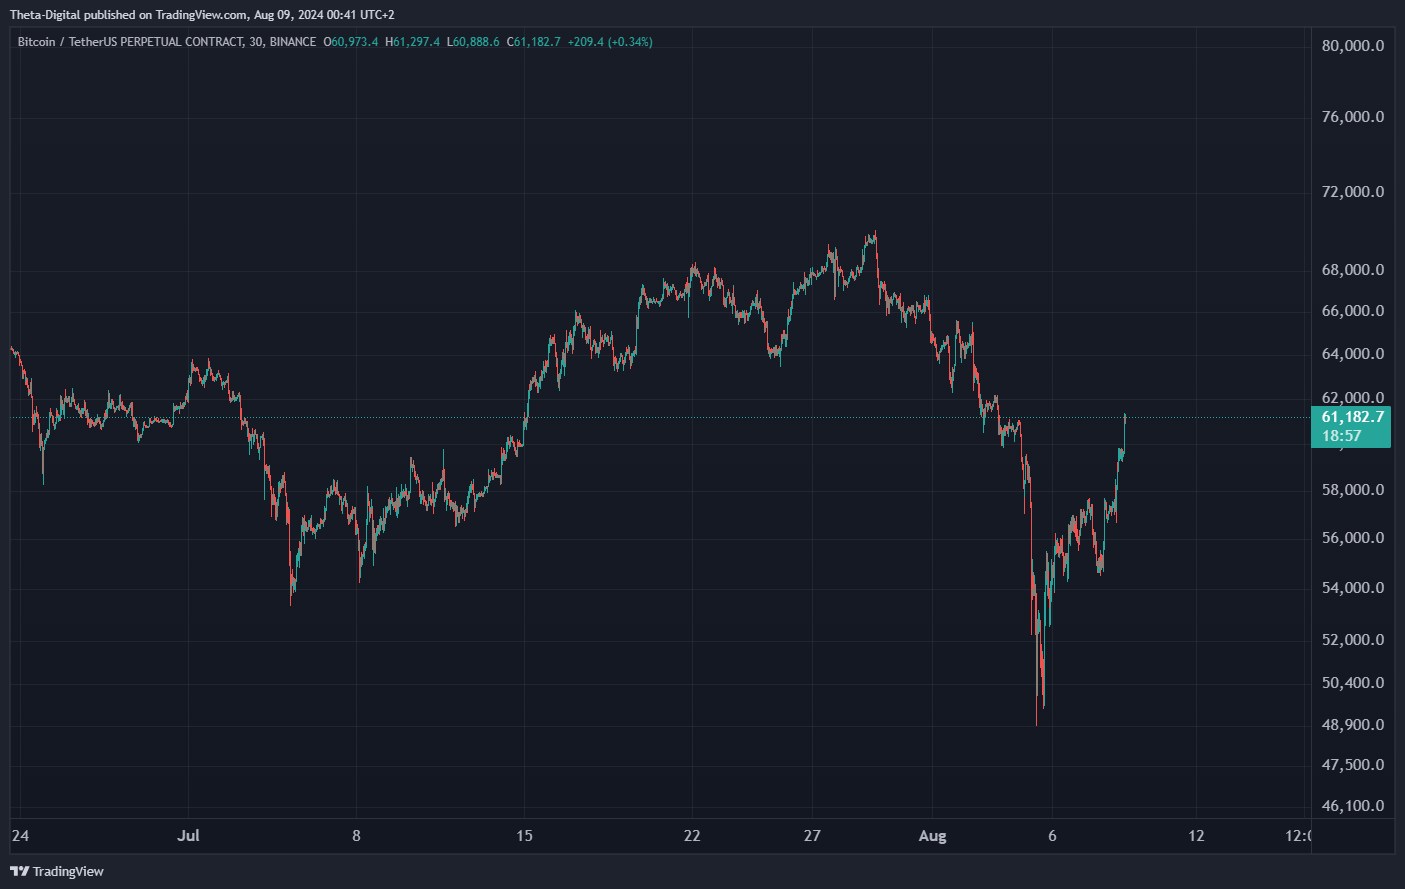
Task: Click the 64,000.0 price axis label
Action: [x=1353, y=354]
